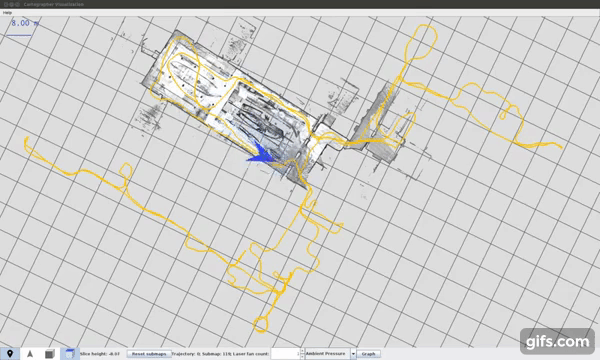This screenshot has width=600, height=360.
Task: Click the Cartographer Visualization title bar text
Action: pos(54,4)
